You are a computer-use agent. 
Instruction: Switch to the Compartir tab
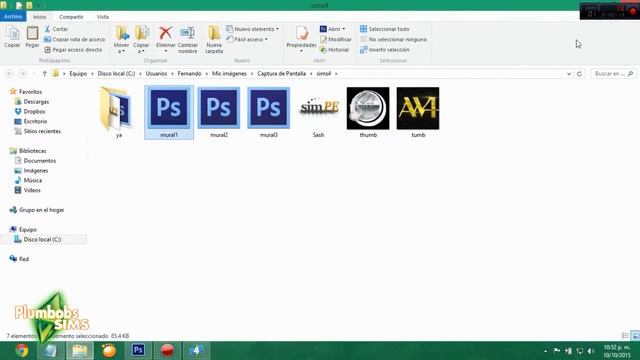click(71, 17)
